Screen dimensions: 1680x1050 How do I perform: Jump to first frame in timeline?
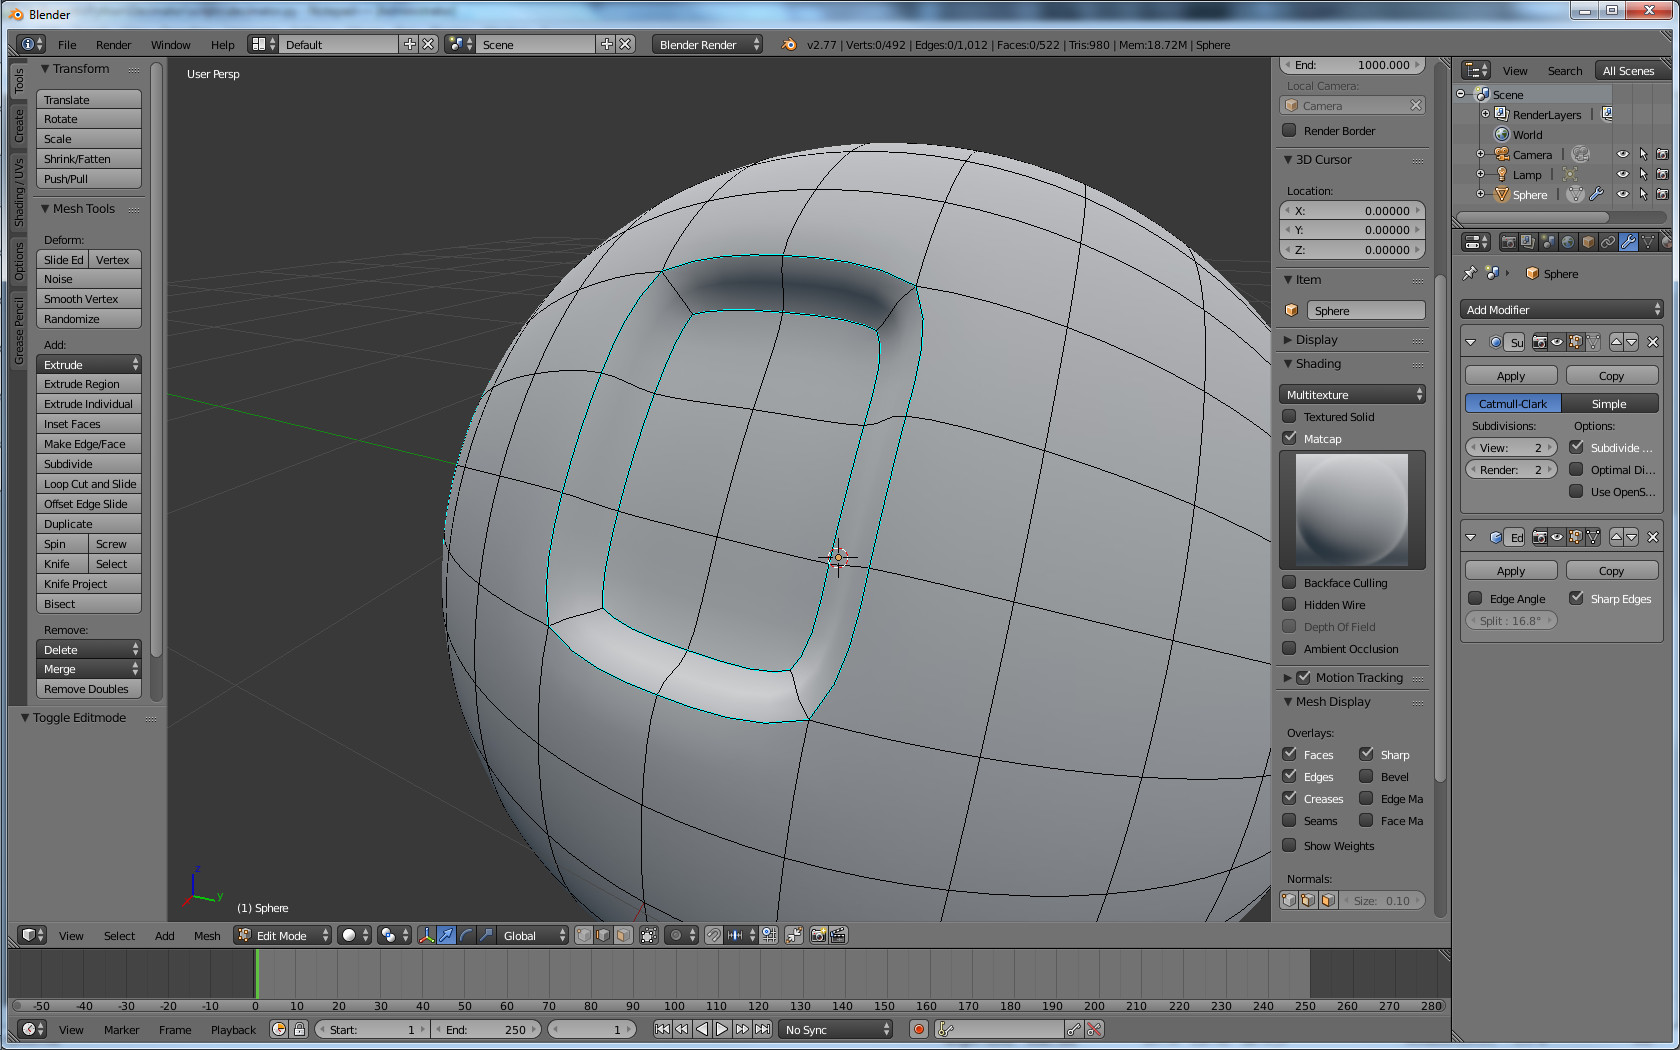point(662,1029)
